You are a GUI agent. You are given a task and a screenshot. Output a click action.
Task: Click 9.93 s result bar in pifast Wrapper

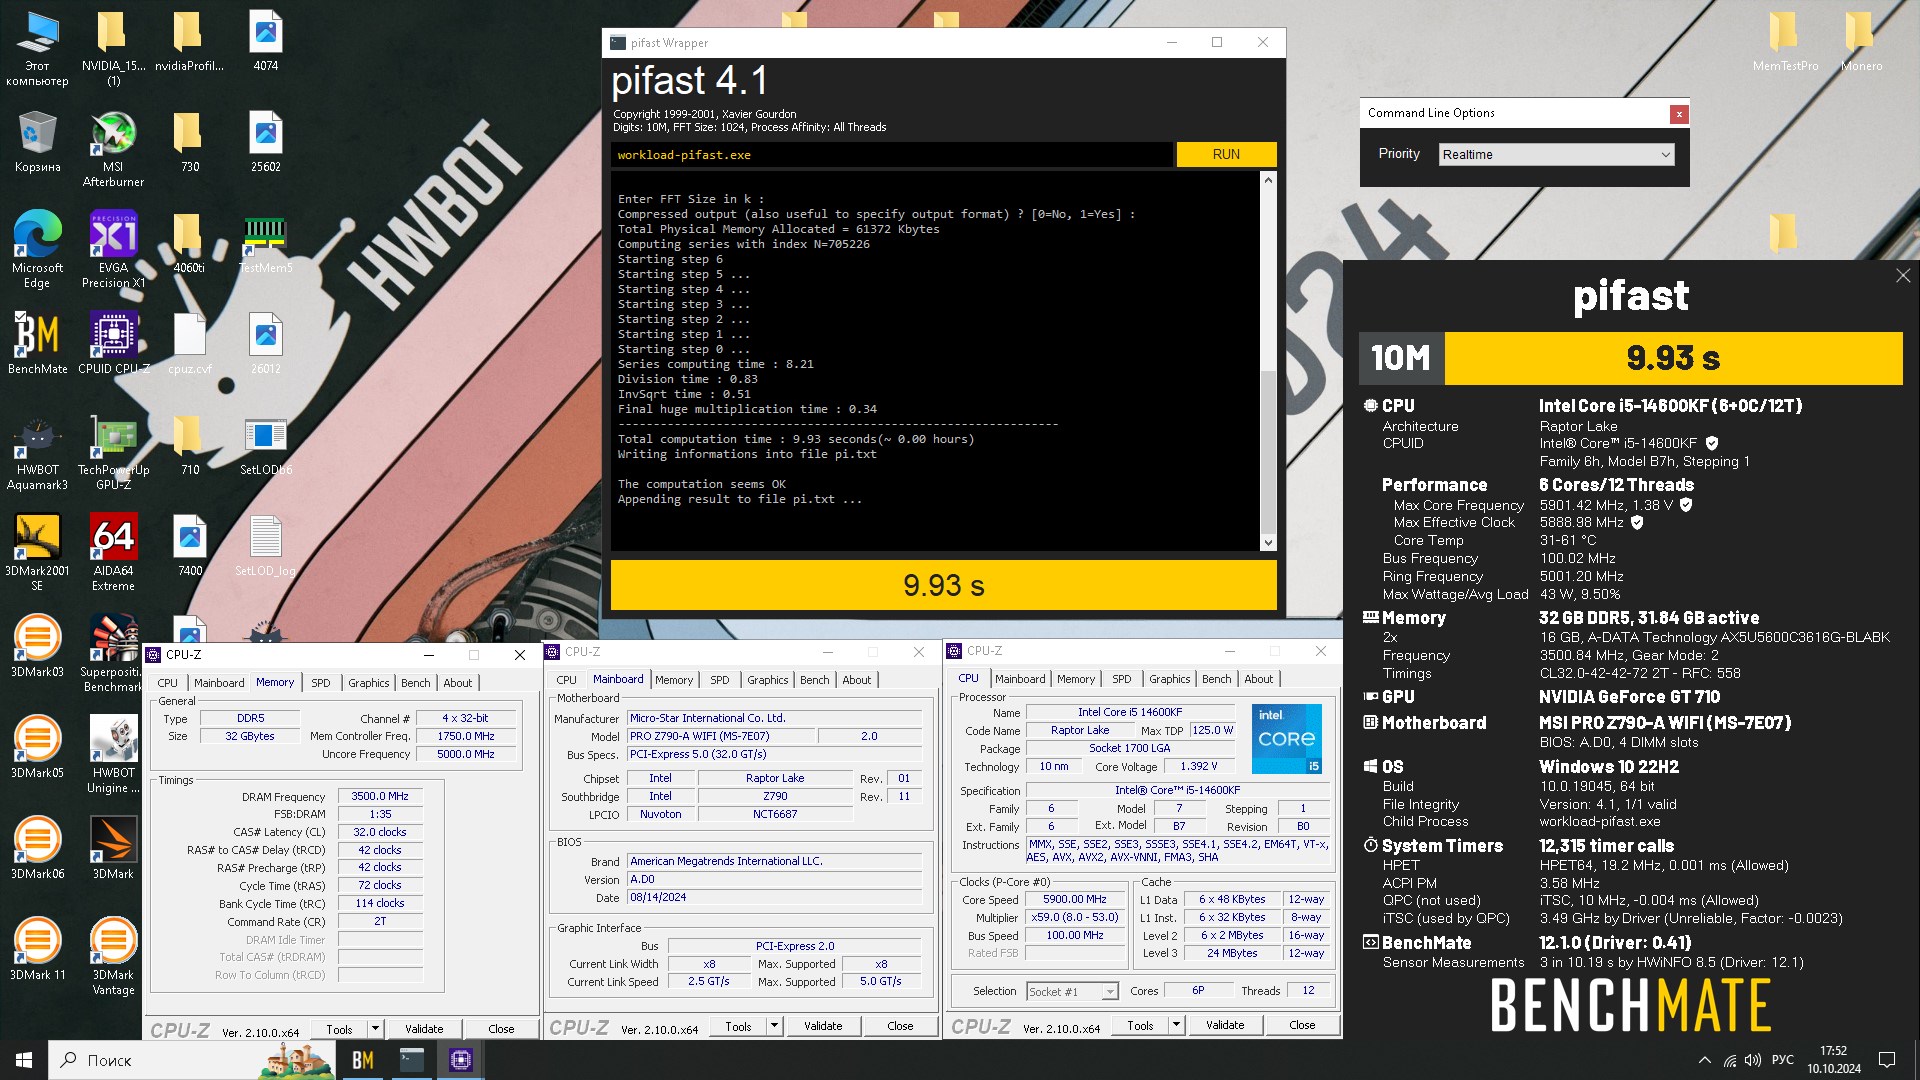click(943, 585)
